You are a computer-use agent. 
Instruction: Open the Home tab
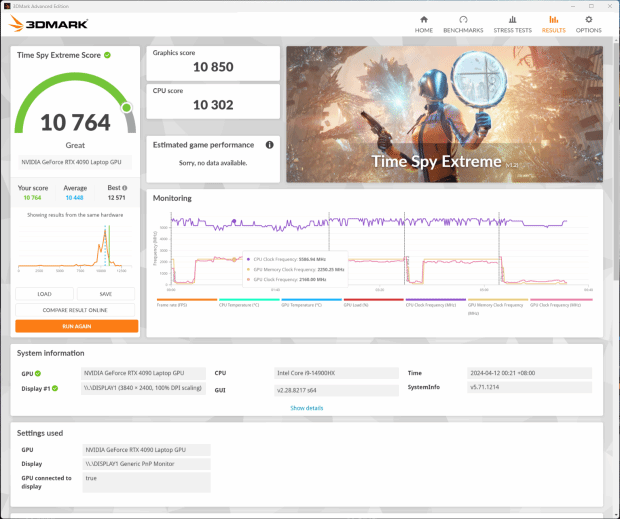pos(423,25)
